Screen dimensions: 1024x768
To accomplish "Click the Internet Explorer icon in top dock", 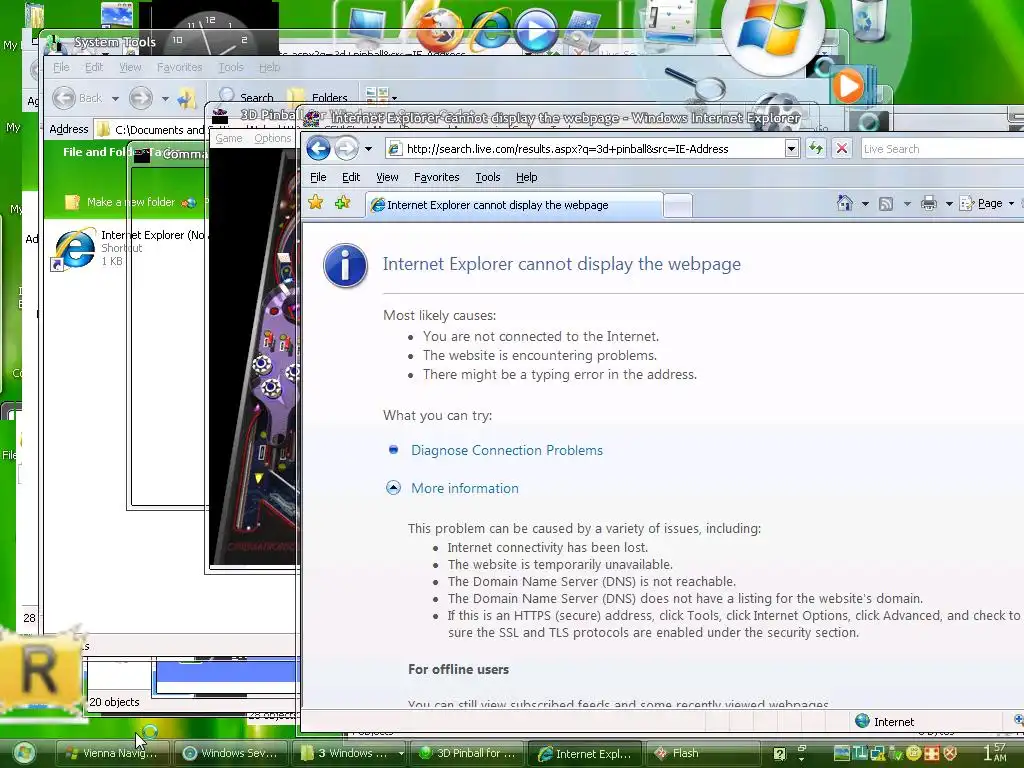I will click(490, 30).
